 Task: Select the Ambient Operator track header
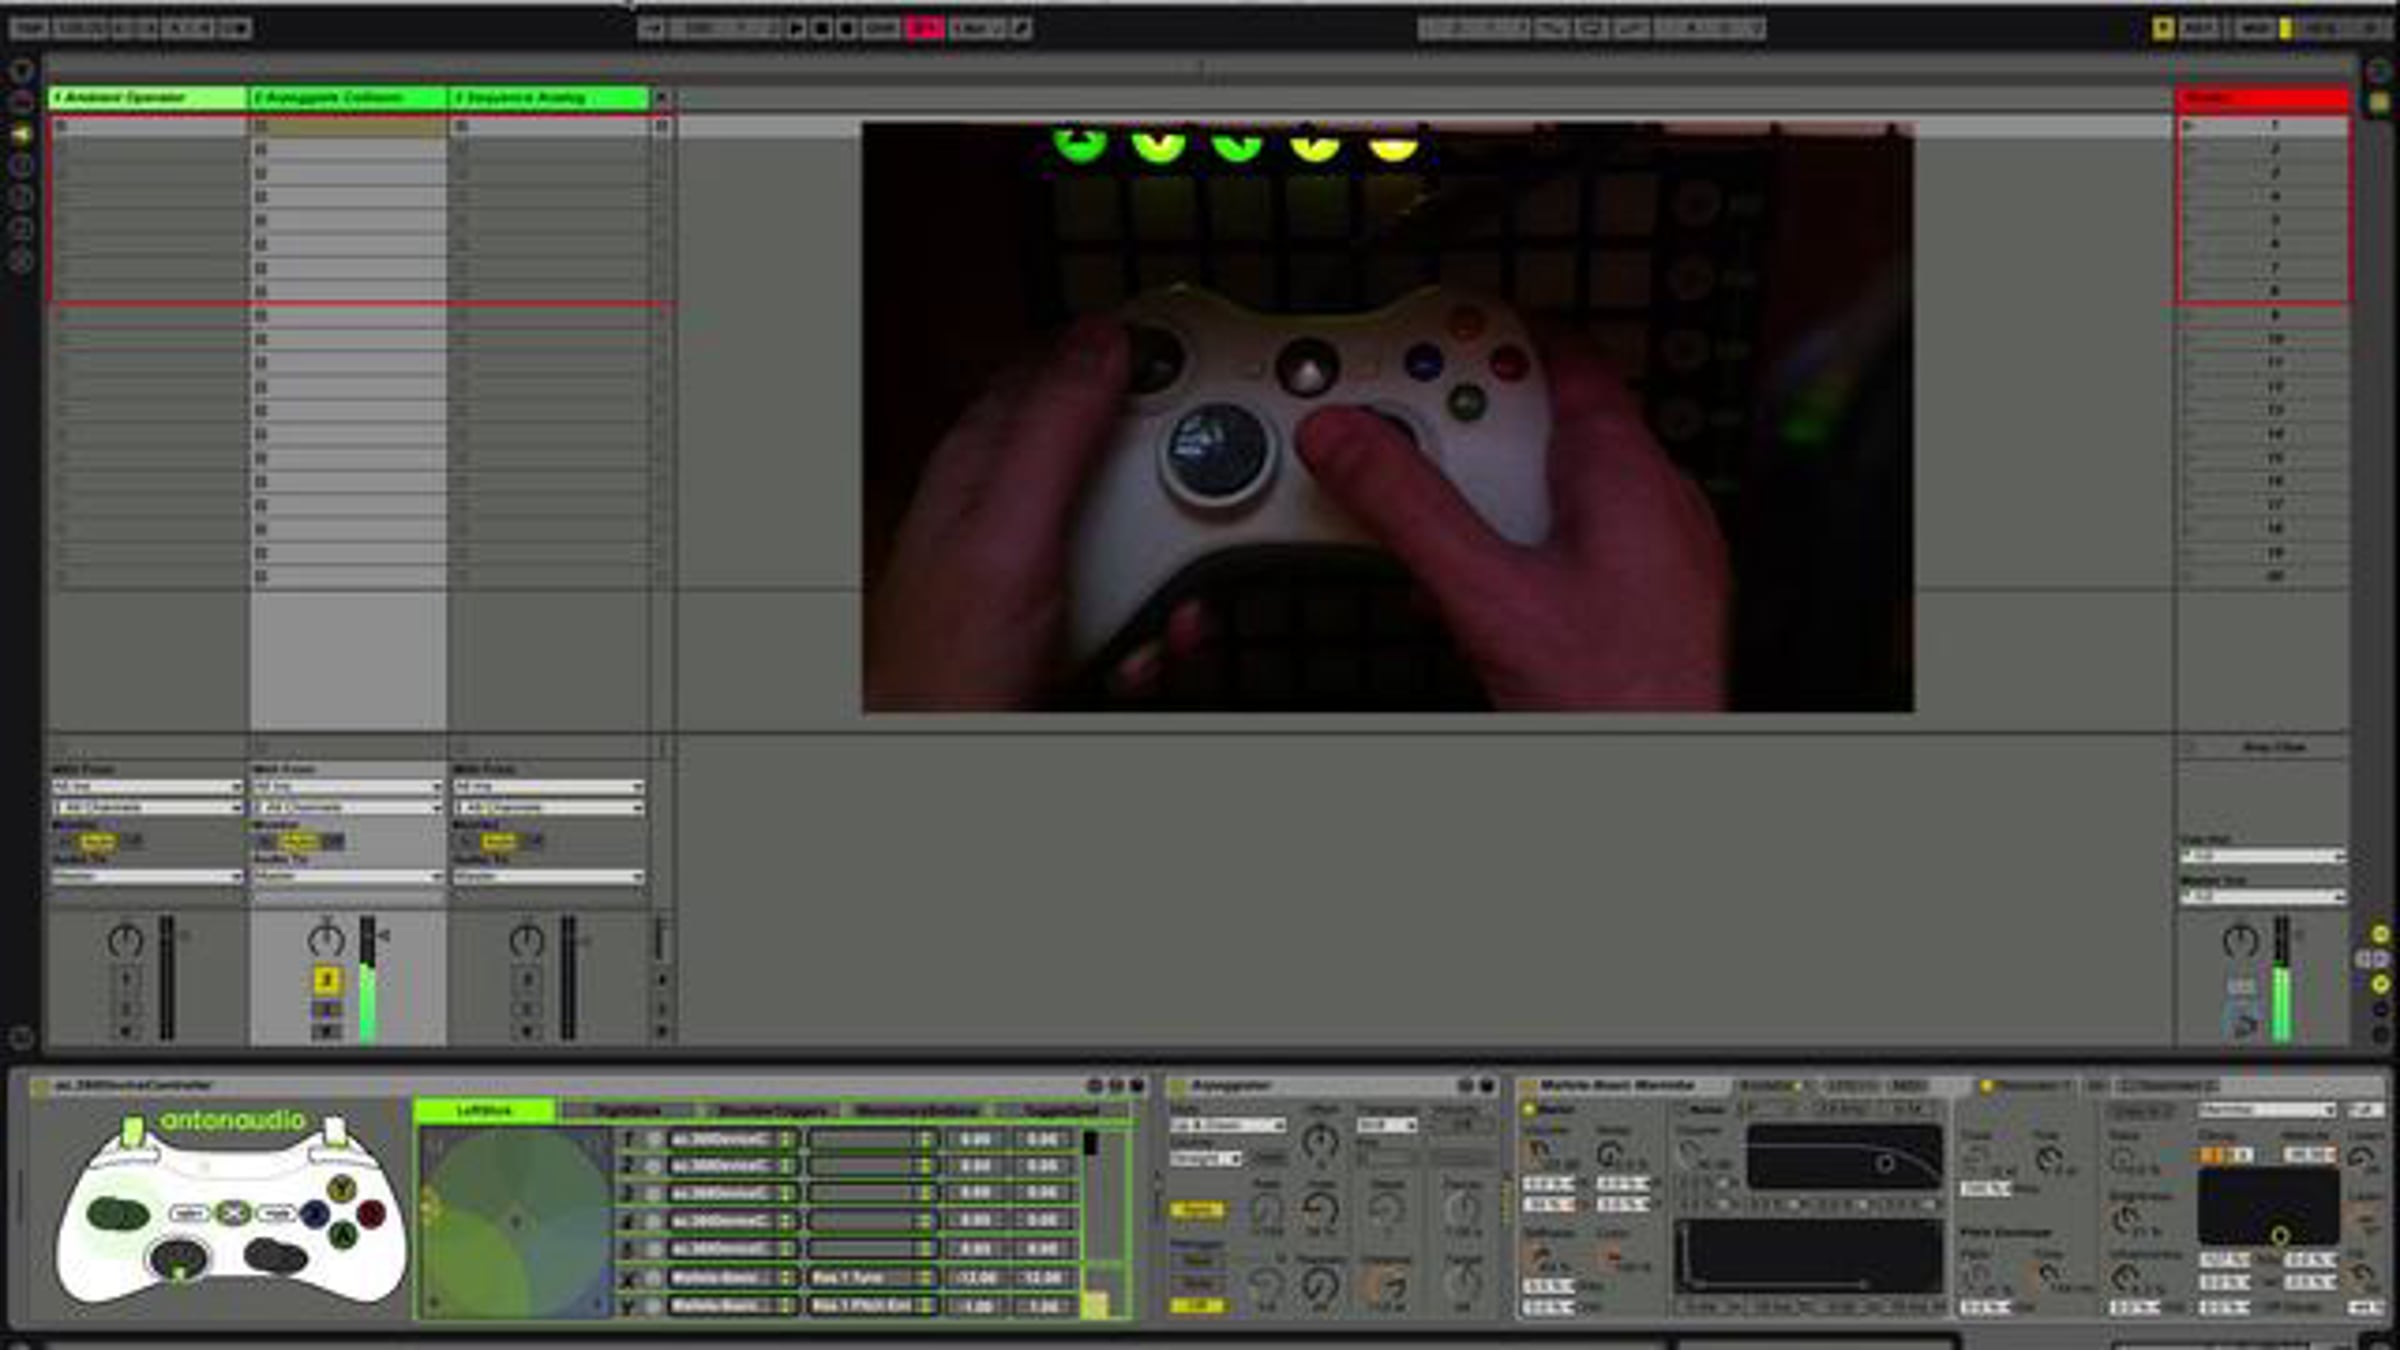point(148,97)
